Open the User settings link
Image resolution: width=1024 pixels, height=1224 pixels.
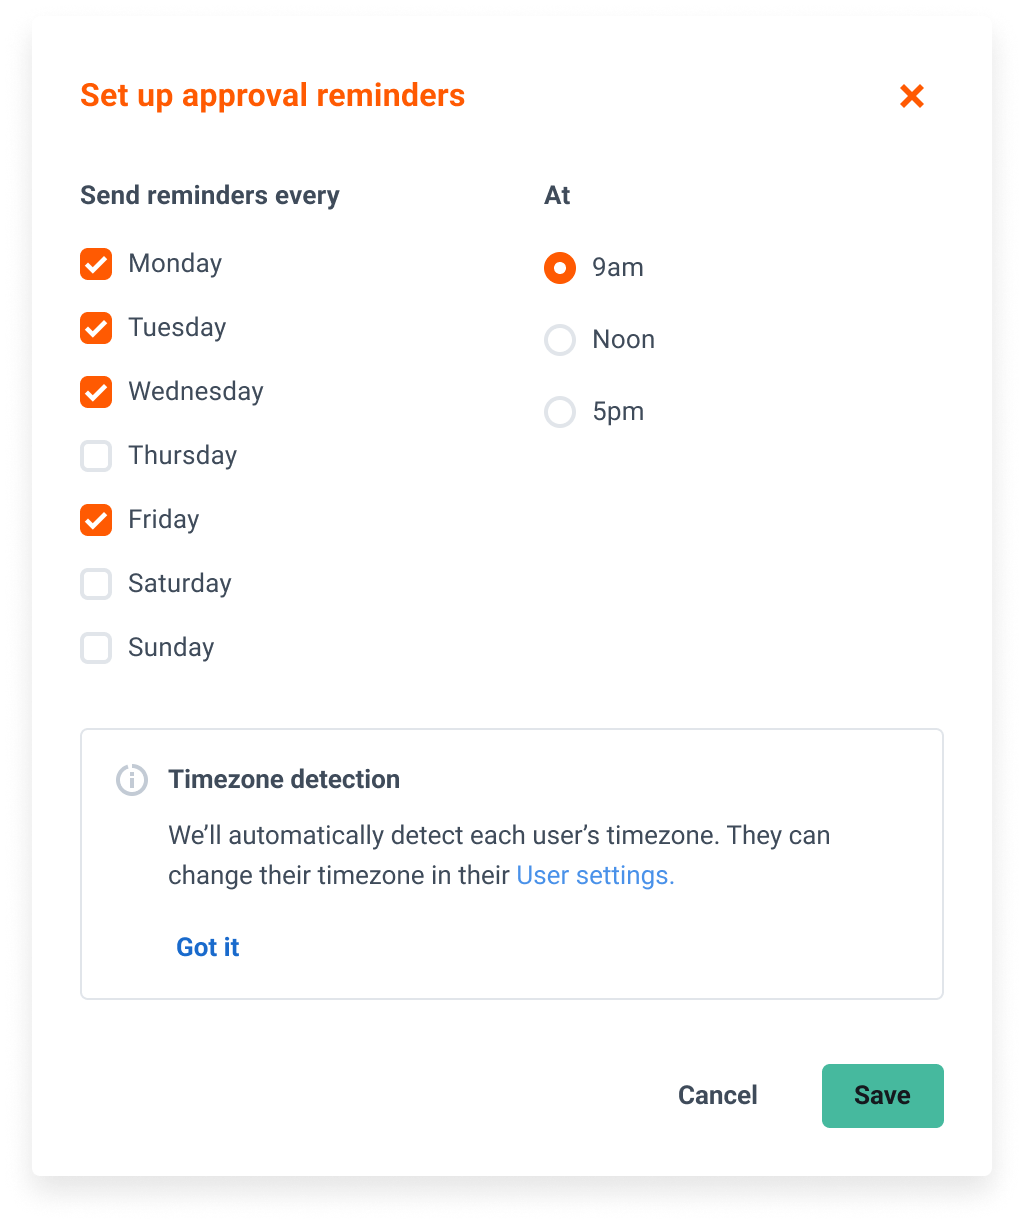coord(595,875)
